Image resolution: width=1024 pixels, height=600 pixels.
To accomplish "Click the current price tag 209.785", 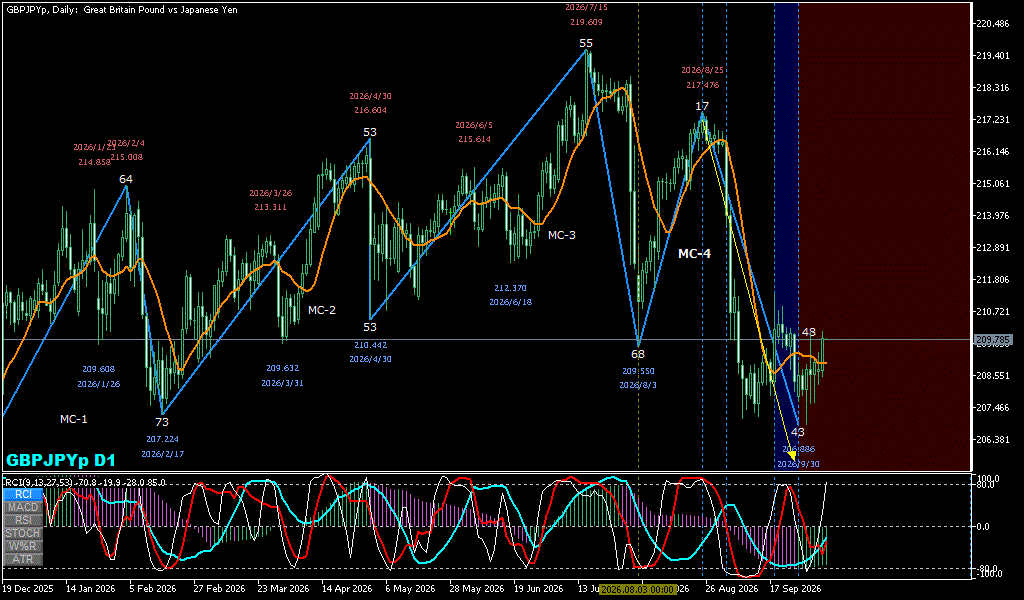I will (992, 339).
